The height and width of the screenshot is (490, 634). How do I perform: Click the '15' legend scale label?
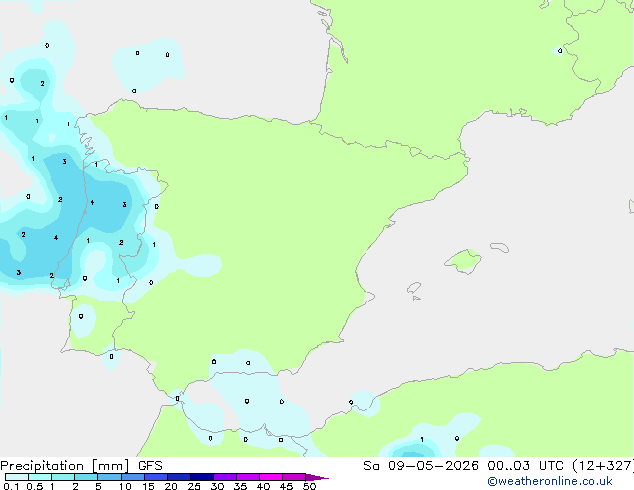point(148,486)
